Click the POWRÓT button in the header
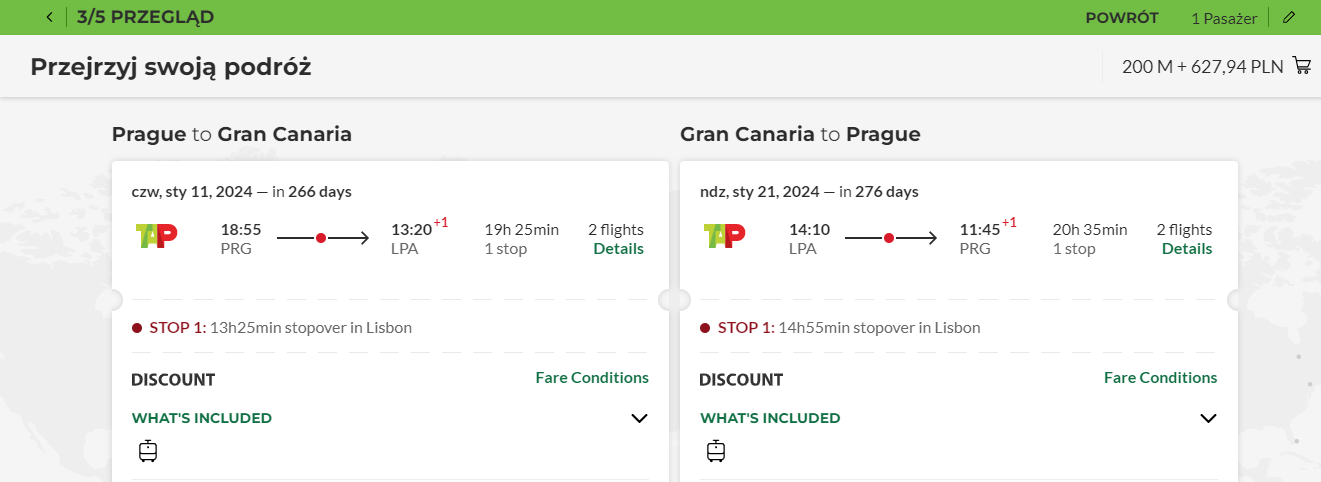Screen dimensions: 1321x482 [1122, 17]
